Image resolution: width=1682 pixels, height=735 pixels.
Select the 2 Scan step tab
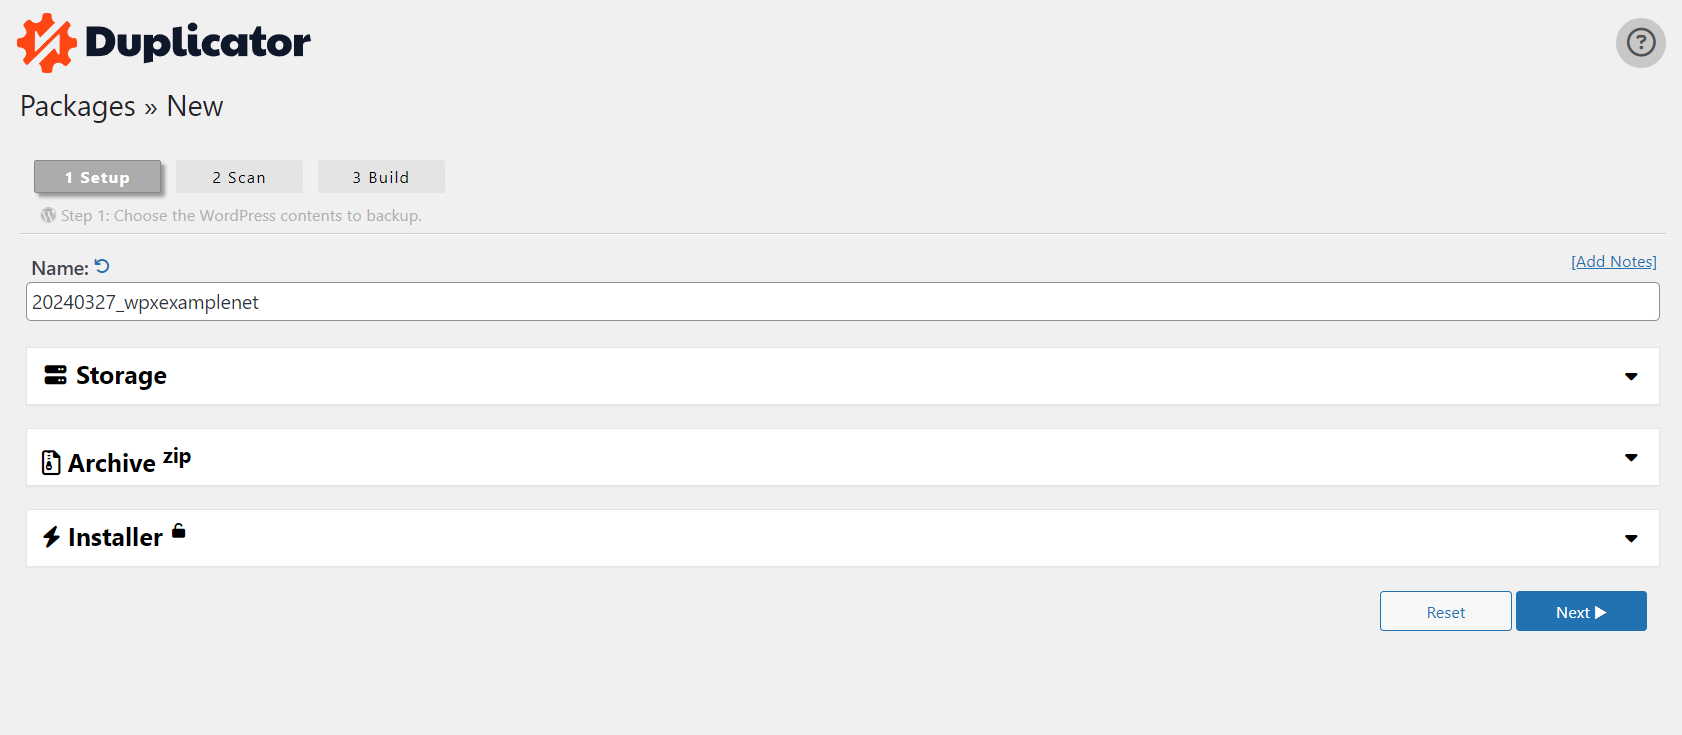click(239, 177)
